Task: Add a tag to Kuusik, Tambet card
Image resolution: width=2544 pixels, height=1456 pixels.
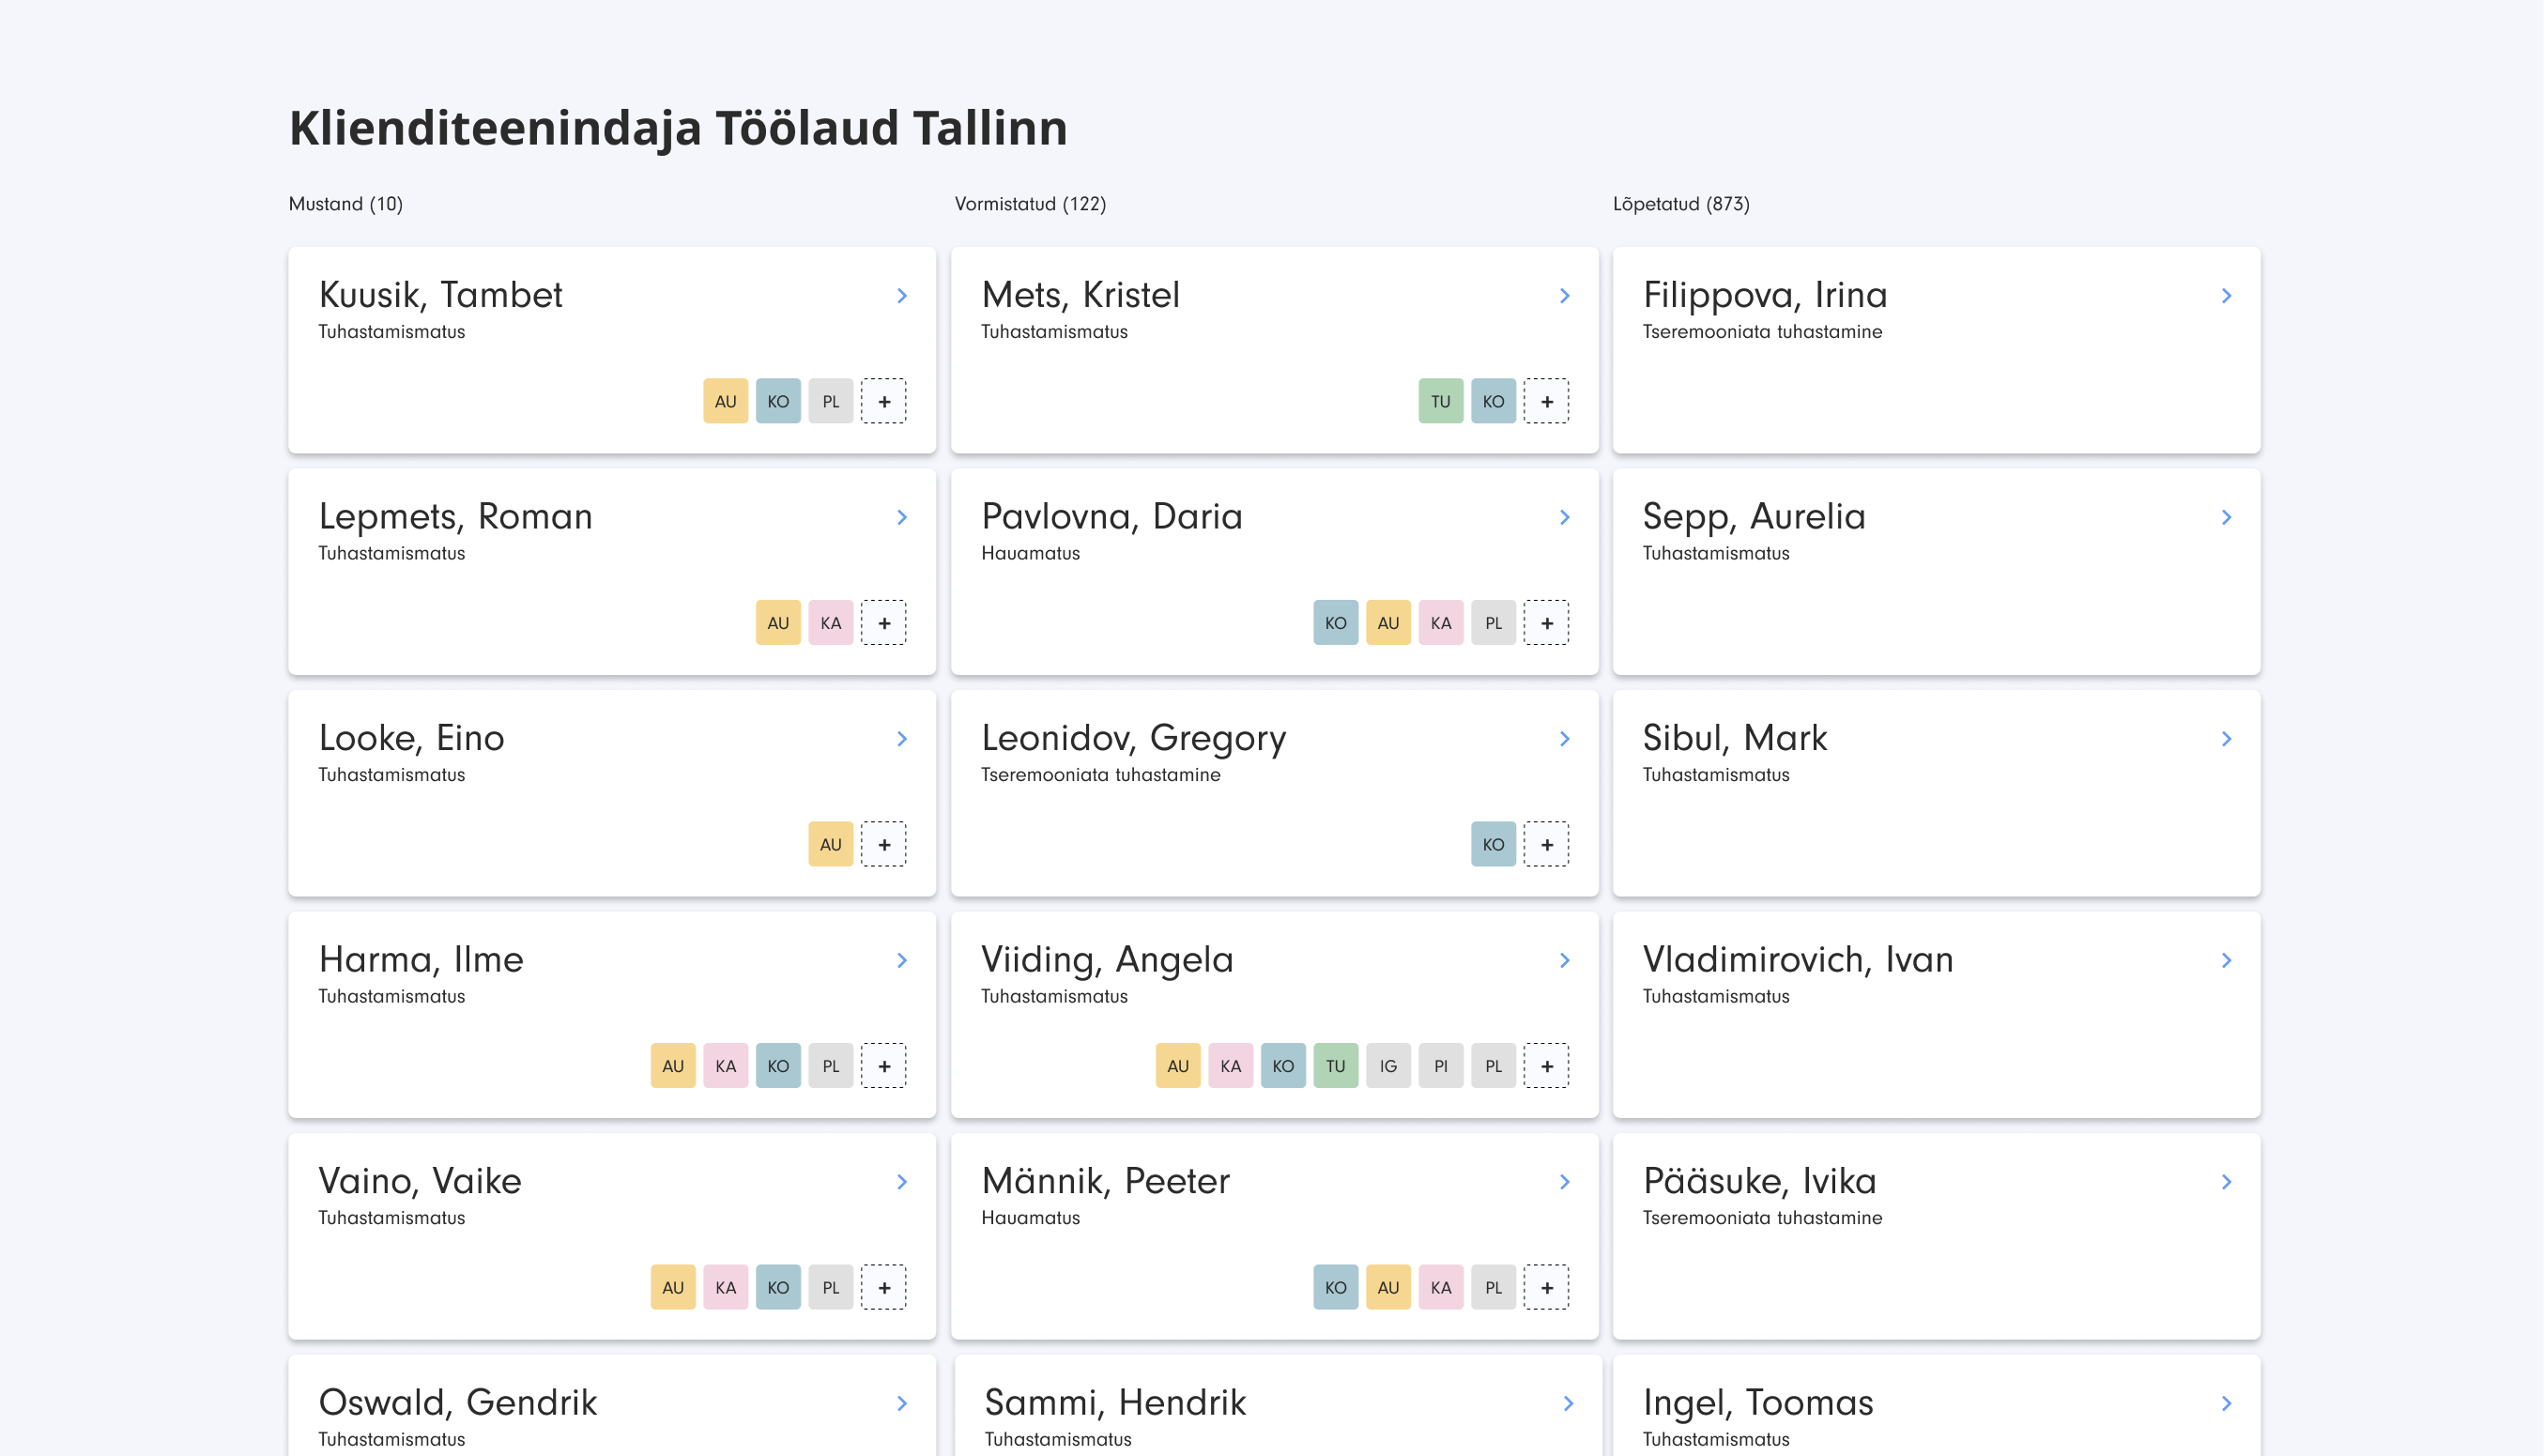Action: pyautogui.click(x=884, y=401)
